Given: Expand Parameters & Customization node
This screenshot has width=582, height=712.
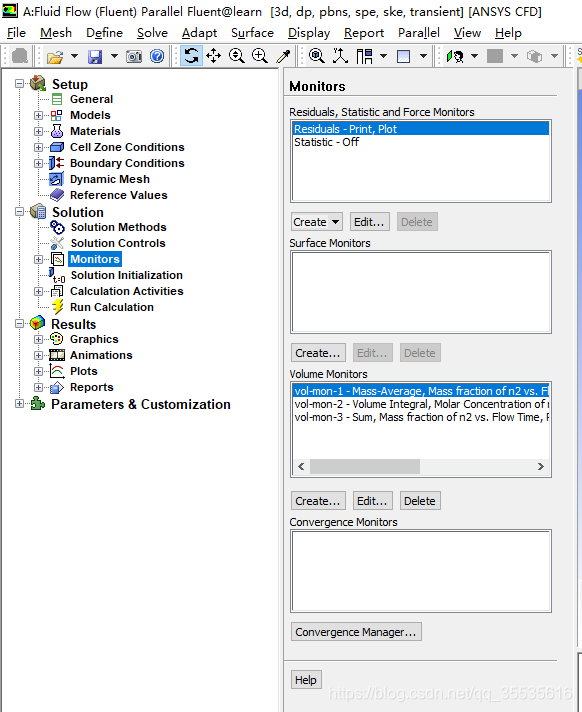Looking at the screenshot, I should 19,404.
